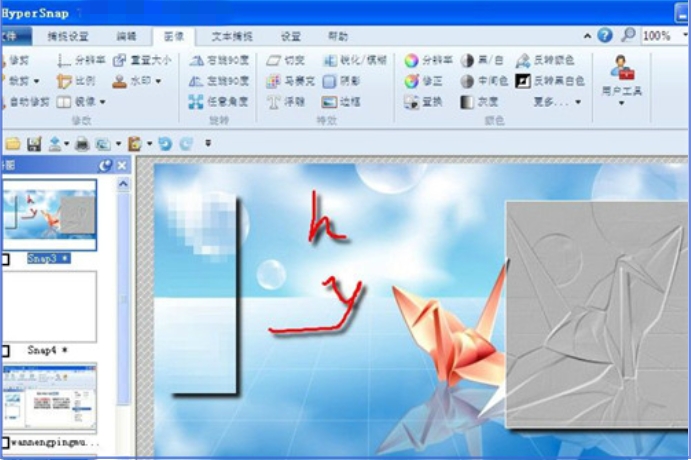Click the Redo arrow icon

click(x=186, y=144)
